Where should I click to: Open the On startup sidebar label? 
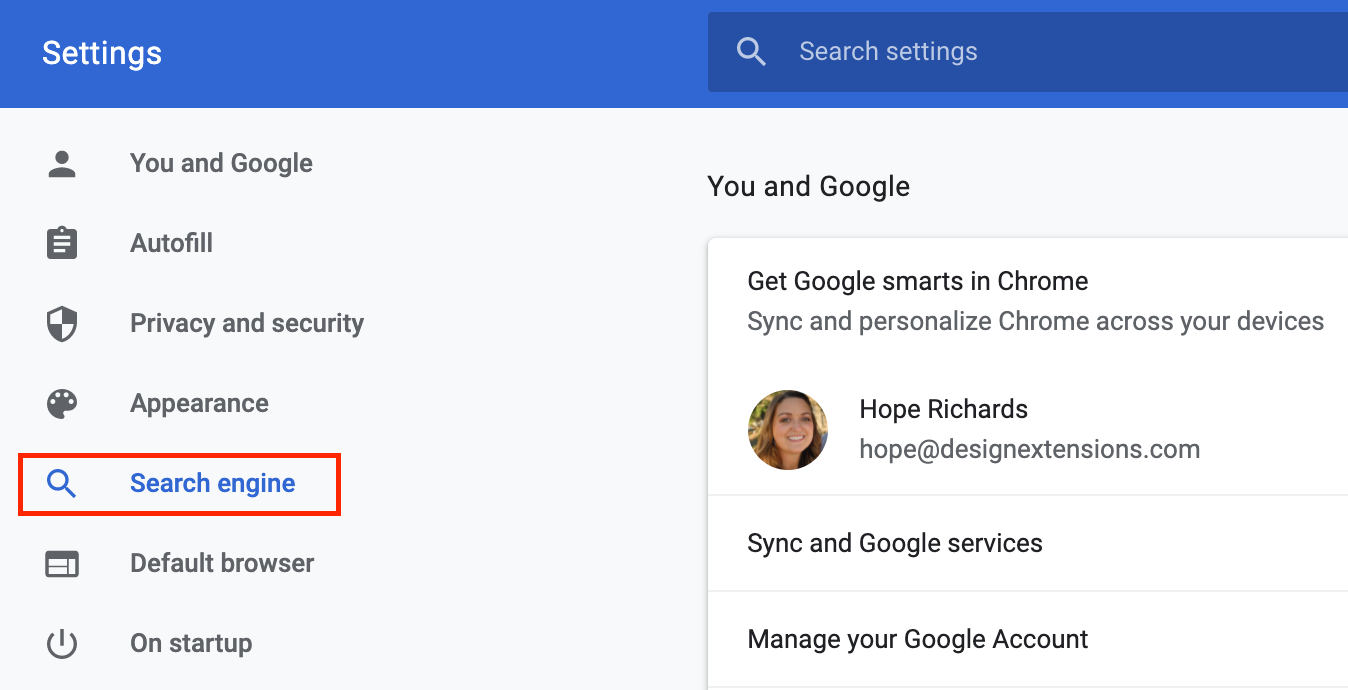coord(191,643)
